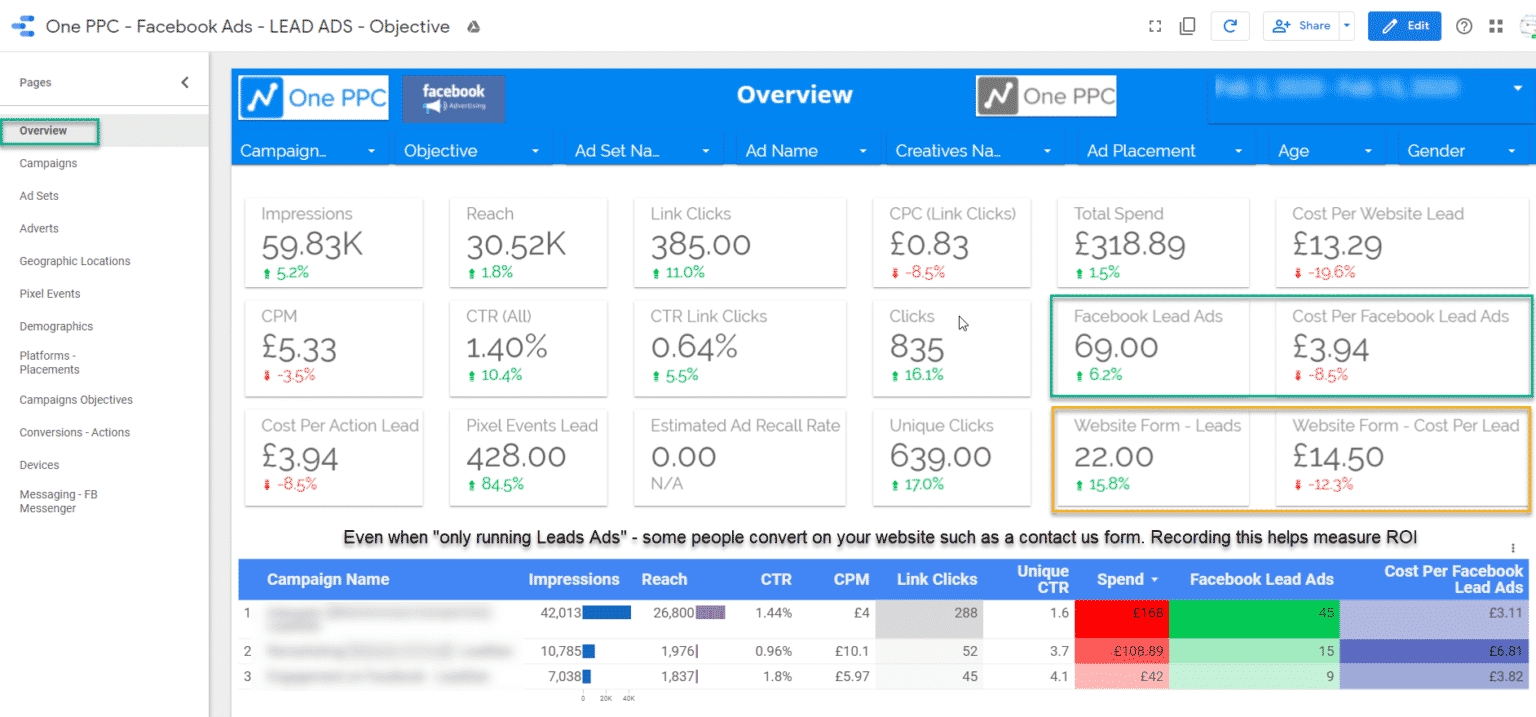Viewport: 1536px width, 717px height.
Task: Open the Ad Placement filter dropdown
Action: 1166,151
